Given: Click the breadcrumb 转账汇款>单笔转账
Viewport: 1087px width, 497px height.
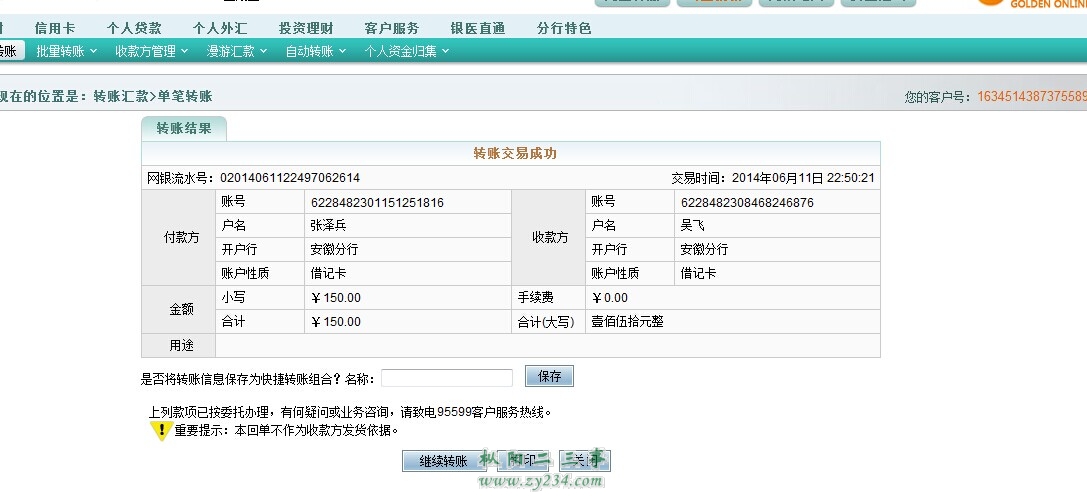Looking at the screenshot, I should (153, 96).
